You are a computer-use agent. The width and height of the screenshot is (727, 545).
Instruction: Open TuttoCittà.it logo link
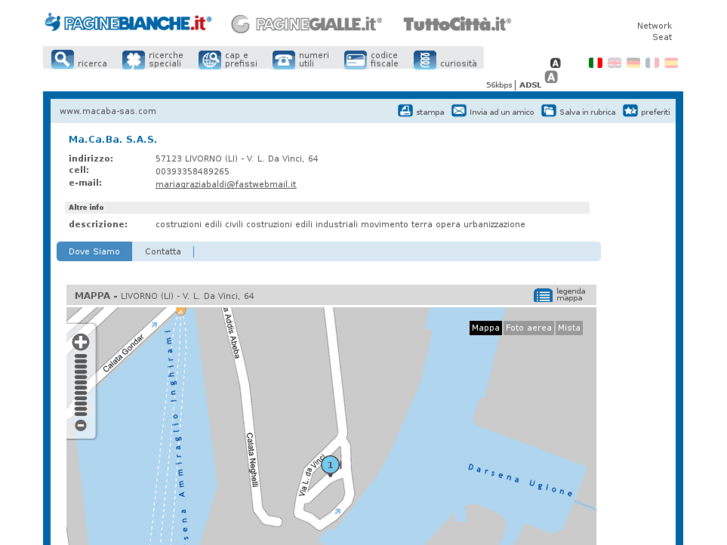(457, 24)
